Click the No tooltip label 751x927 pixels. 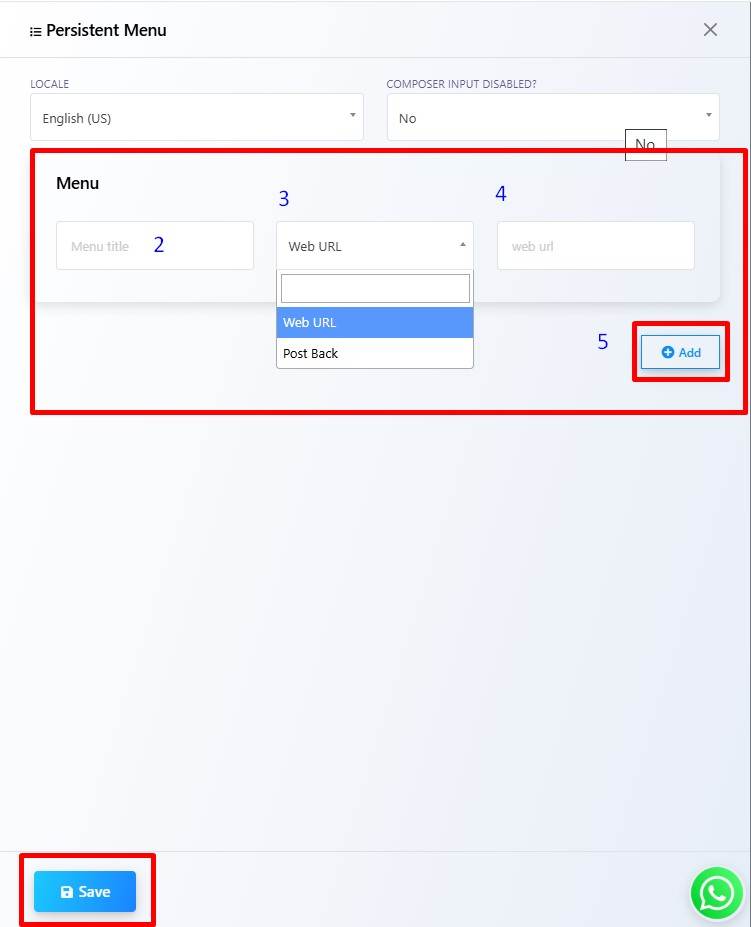[645, 144]
